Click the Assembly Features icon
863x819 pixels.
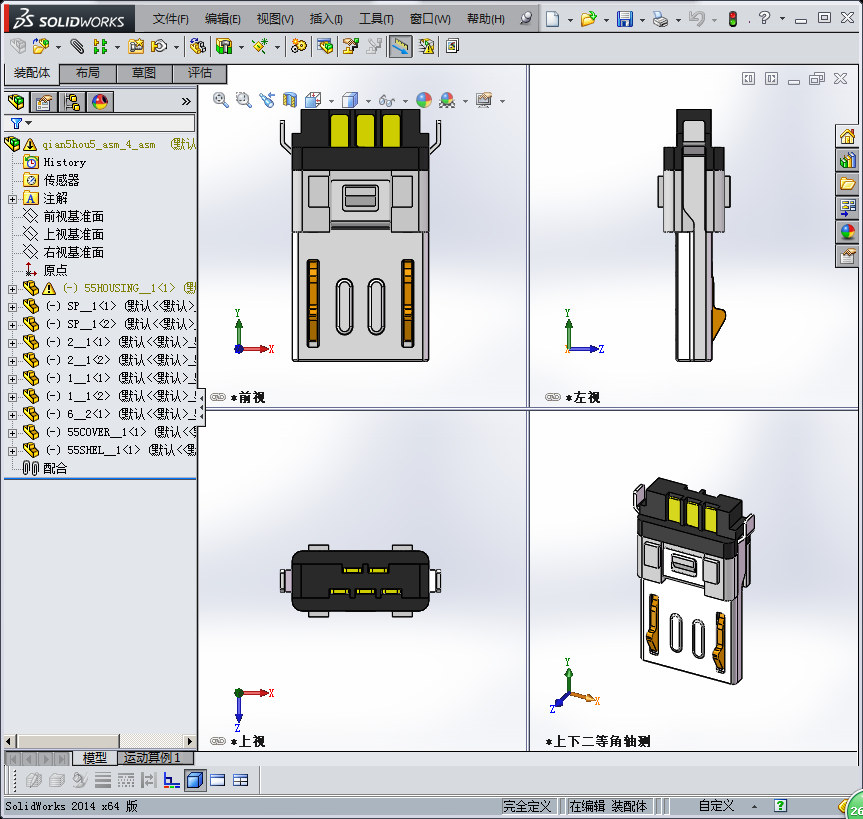click(223, 46)
